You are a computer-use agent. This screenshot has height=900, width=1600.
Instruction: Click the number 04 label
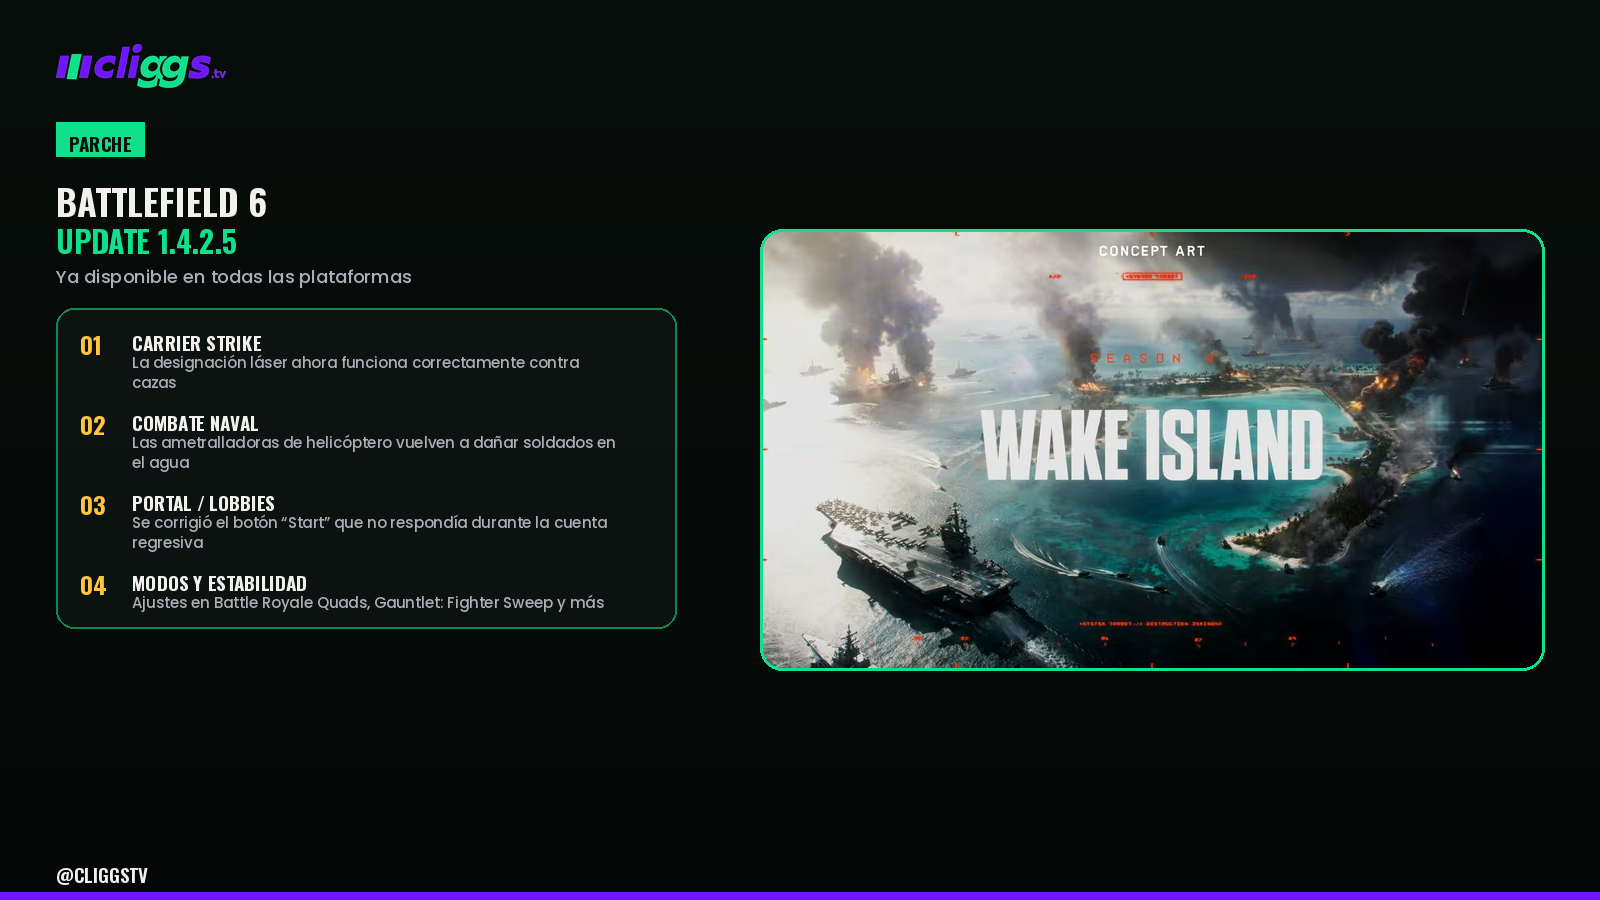93,586
